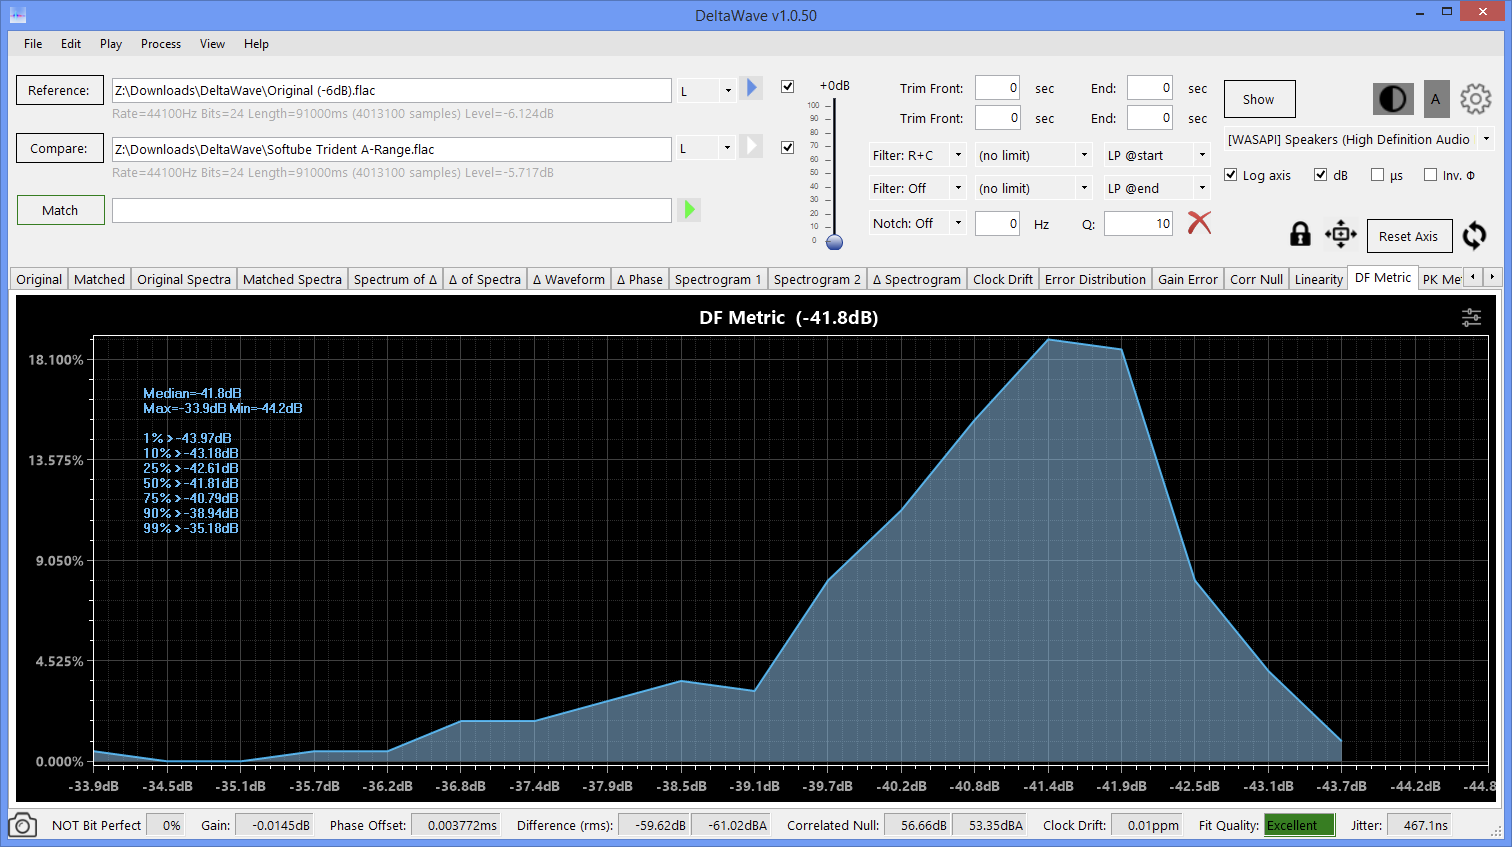
Task: Open the File menu
Action: click(x=33, y=44)
